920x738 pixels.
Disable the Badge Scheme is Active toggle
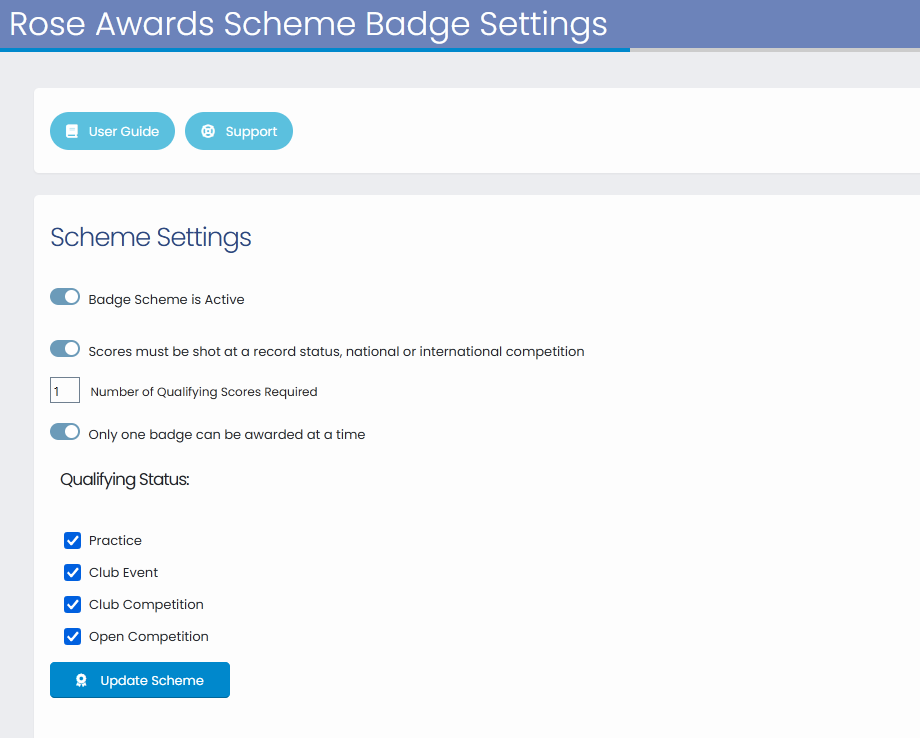coord(65,297)
